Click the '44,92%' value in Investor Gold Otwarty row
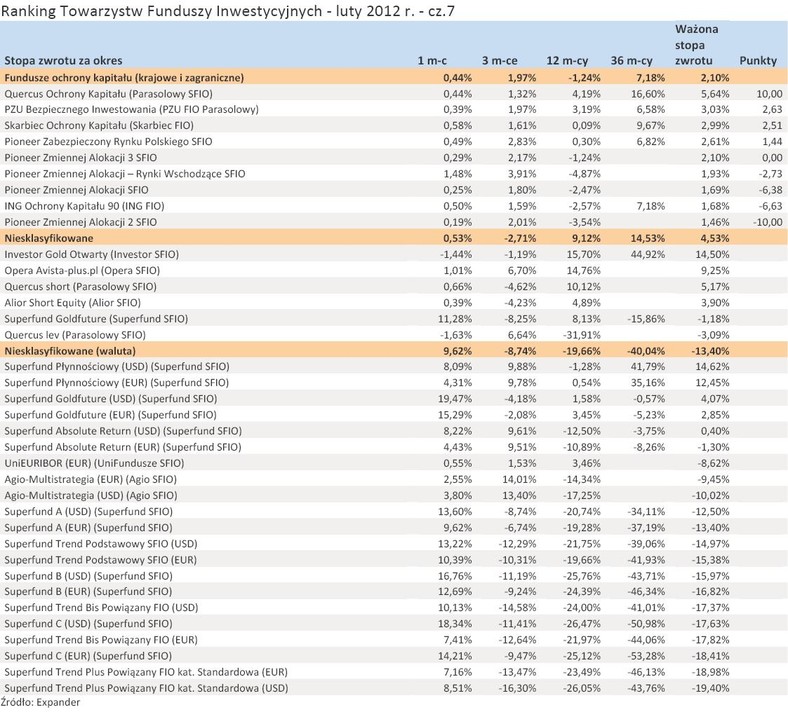Viewport: 788px width, 712px height. coord(648,254)
